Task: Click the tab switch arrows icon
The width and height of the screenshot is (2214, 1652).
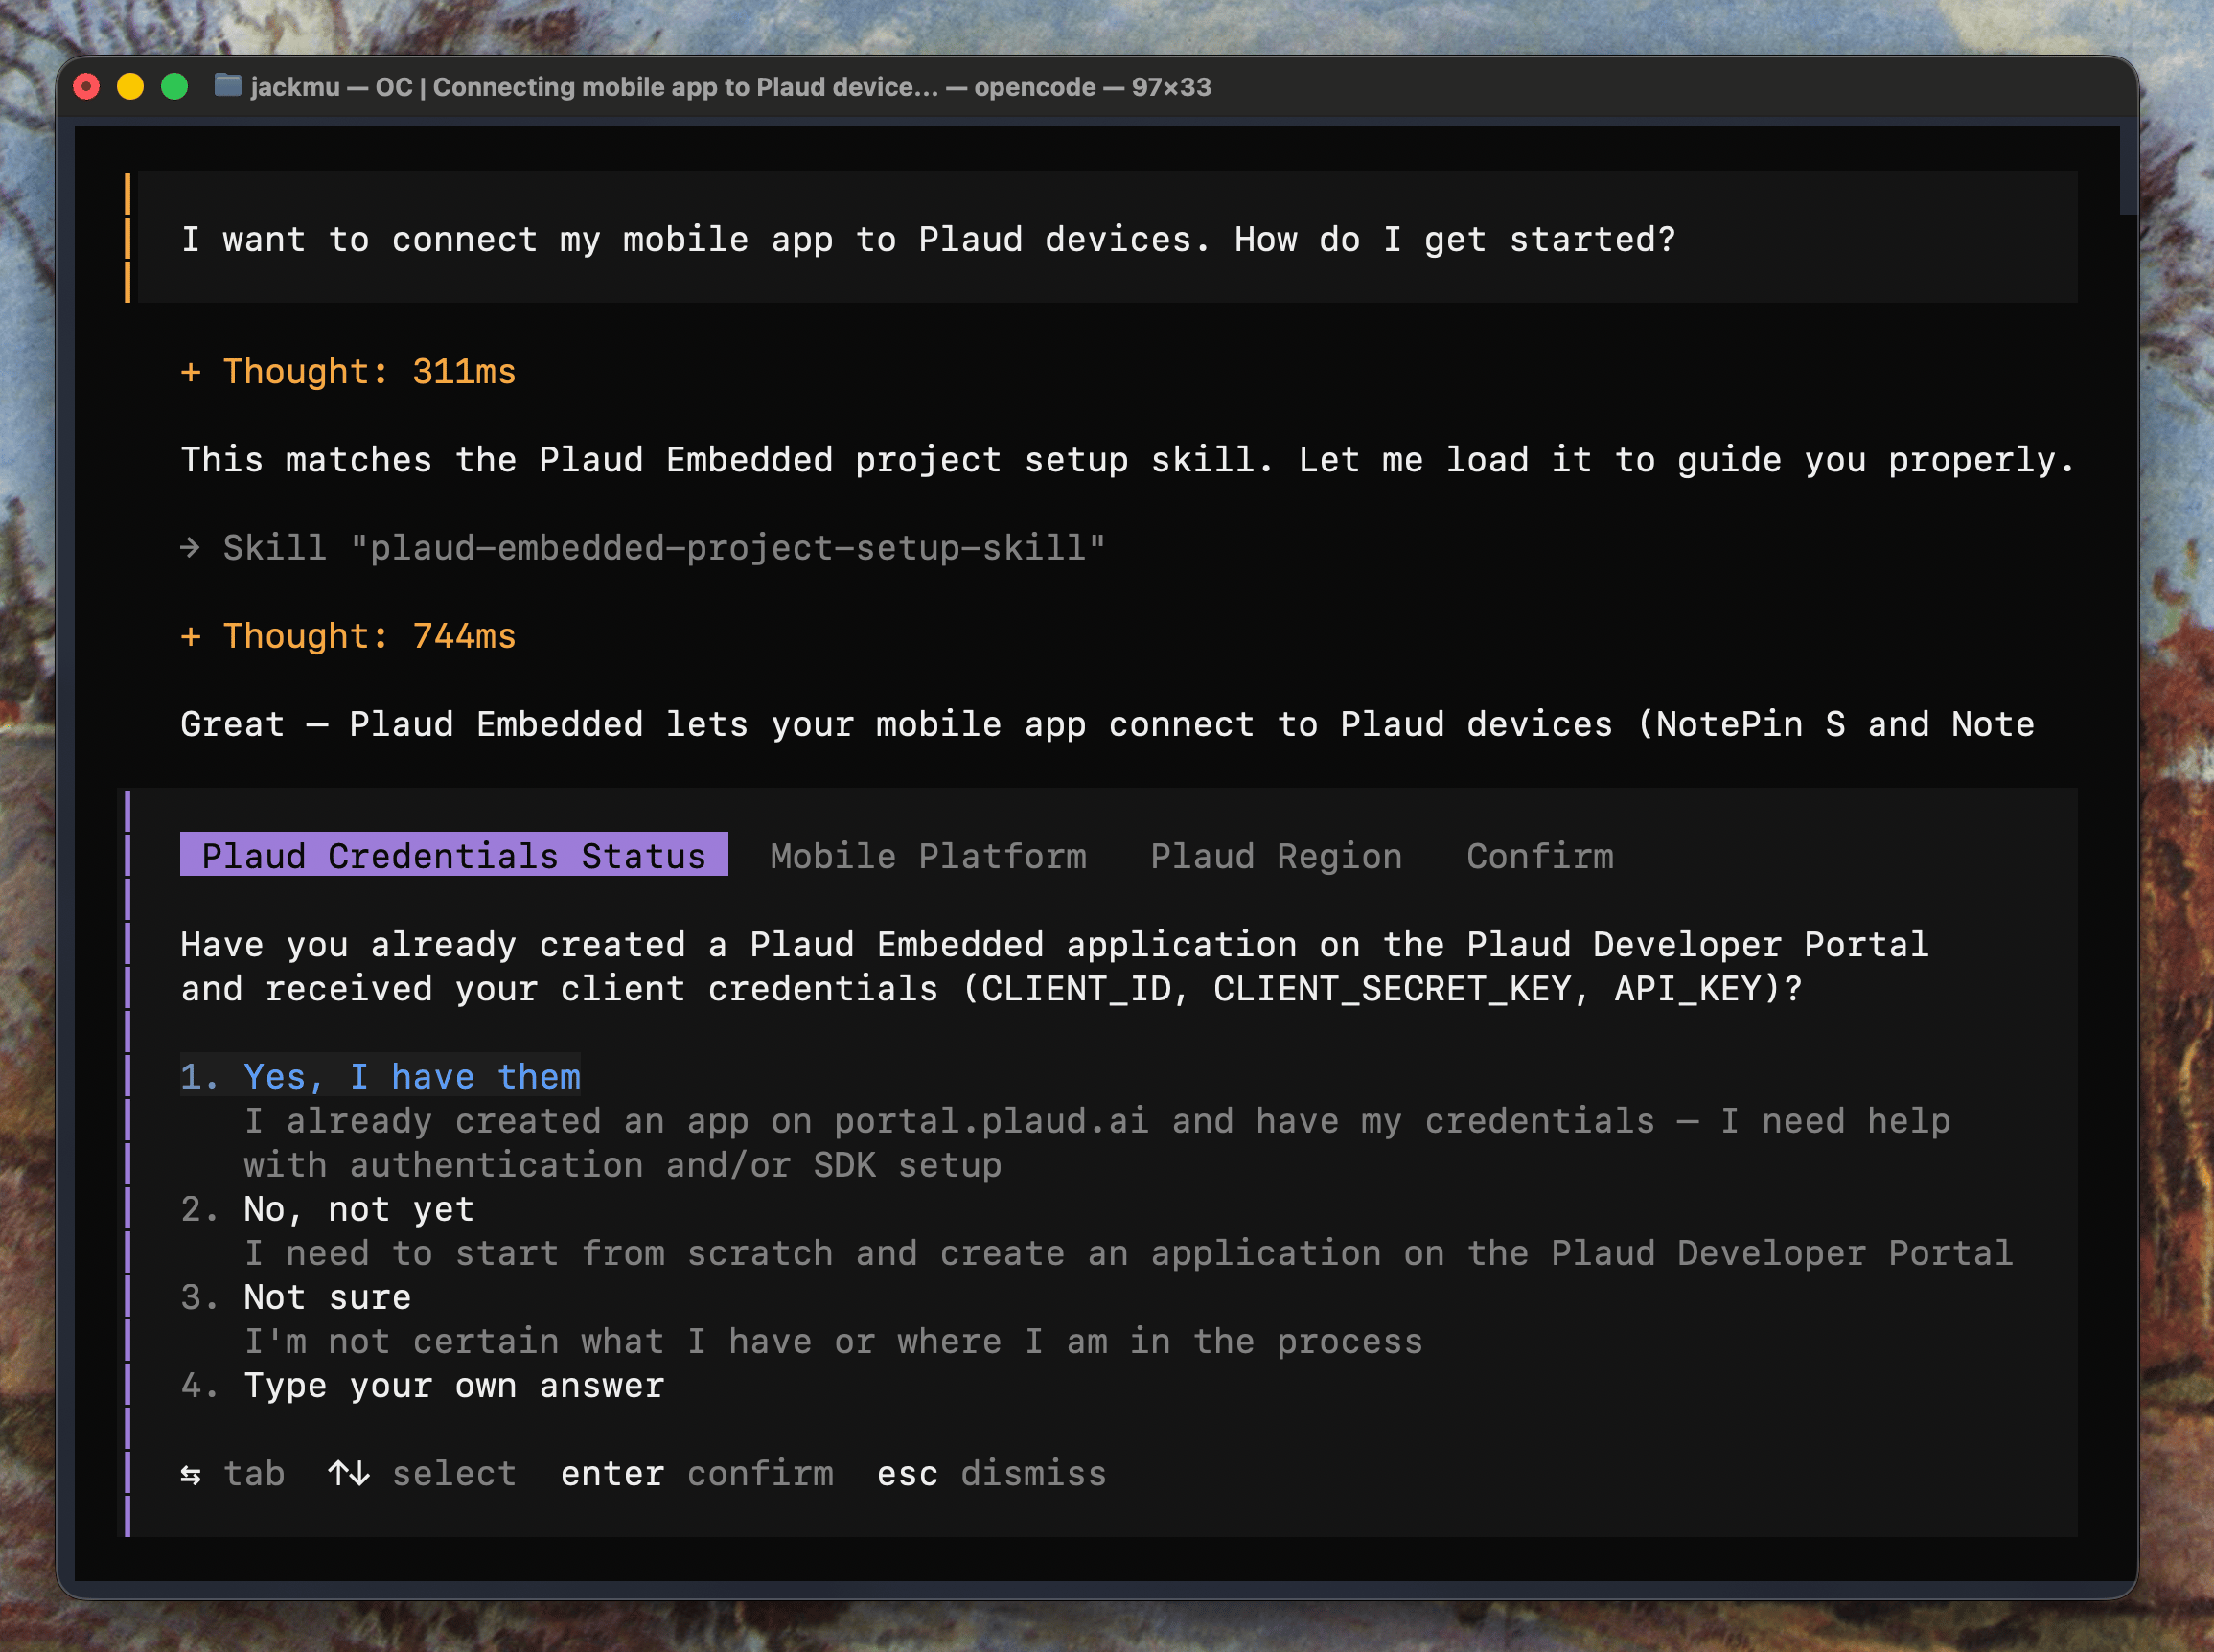Action: (190, 1474)
